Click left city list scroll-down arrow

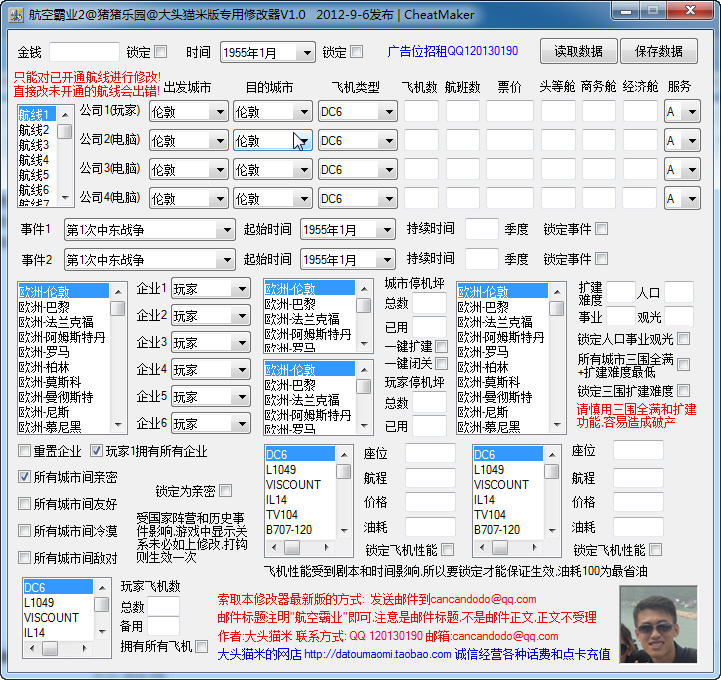tap(118, 424)
